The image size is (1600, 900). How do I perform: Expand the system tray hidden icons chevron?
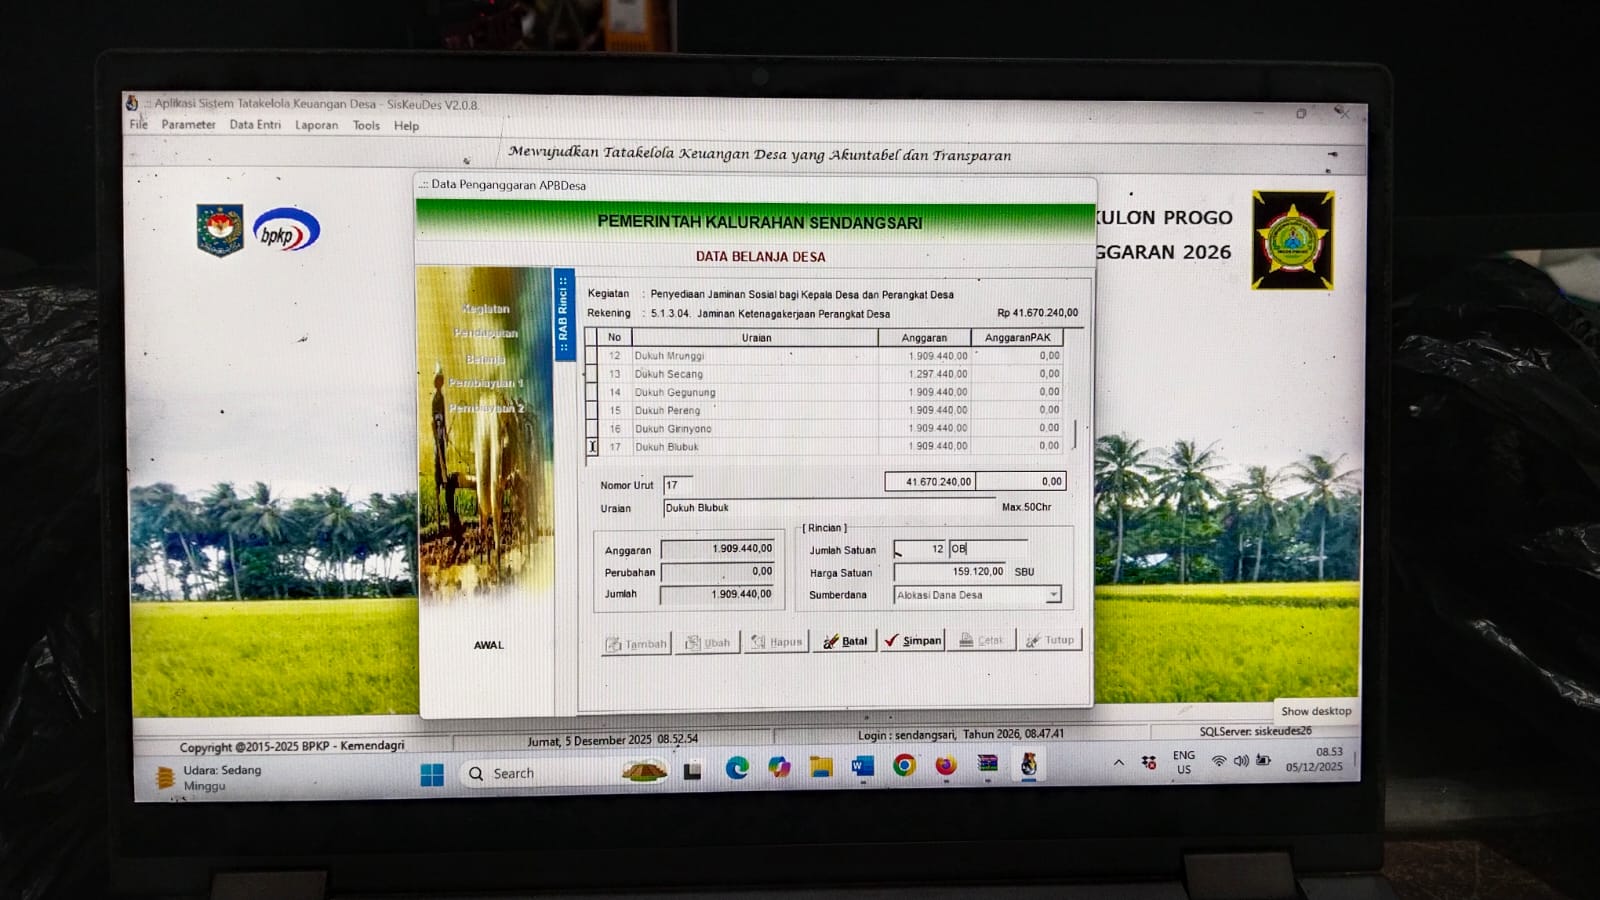coord(1118,762)
